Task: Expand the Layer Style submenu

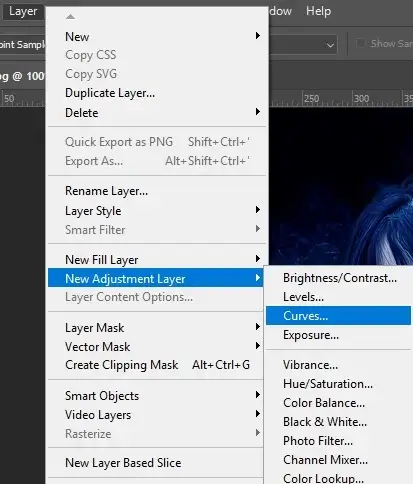Action: click(x=157, y=211)
